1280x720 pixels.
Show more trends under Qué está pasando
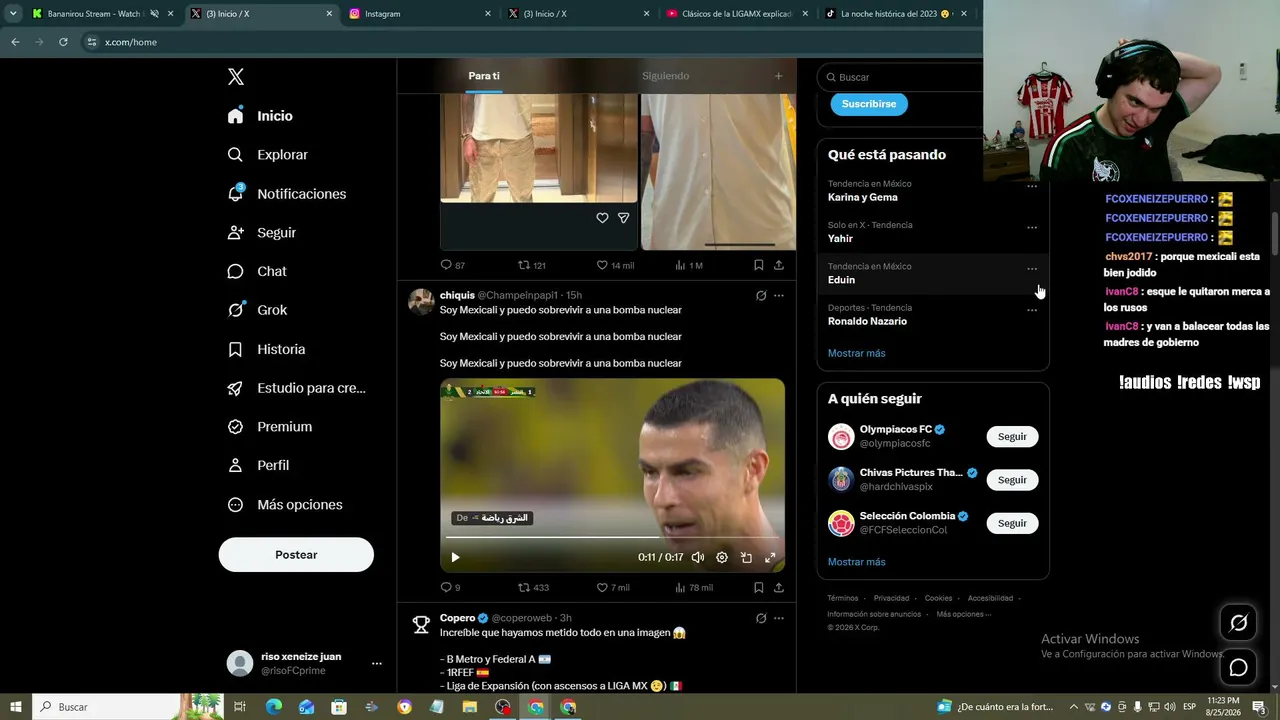pyautogui.click(x=856, y=353)
